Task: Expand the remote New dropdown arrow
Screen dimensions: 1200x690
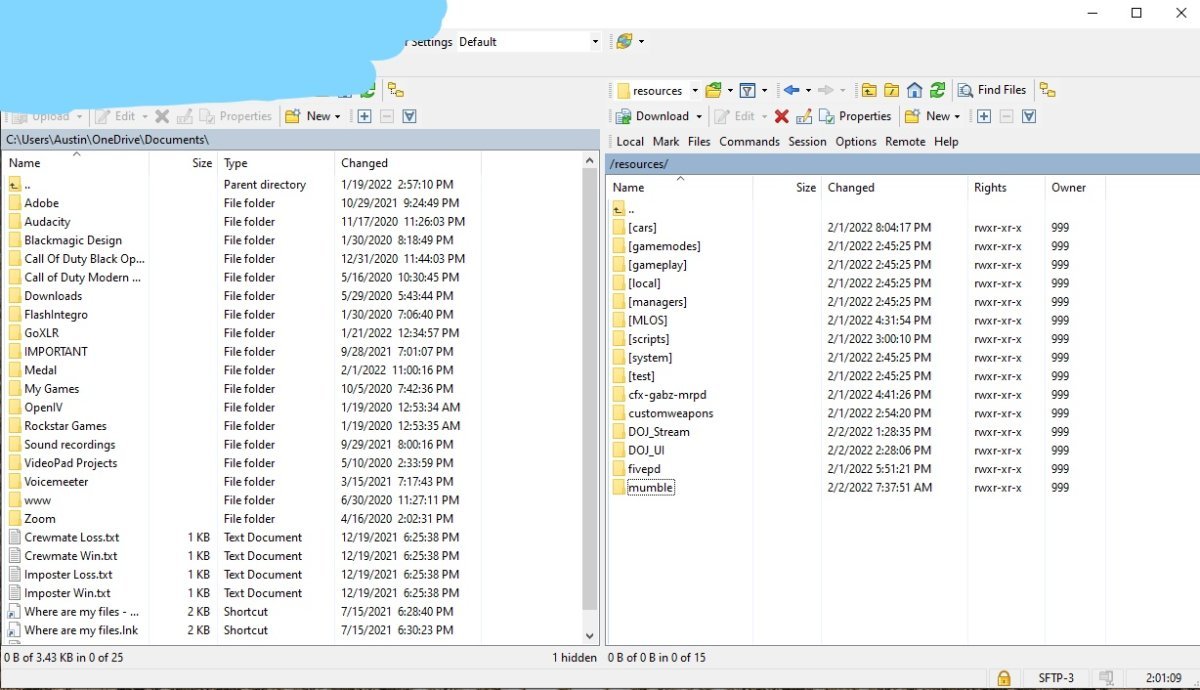Action: point(957,117)
